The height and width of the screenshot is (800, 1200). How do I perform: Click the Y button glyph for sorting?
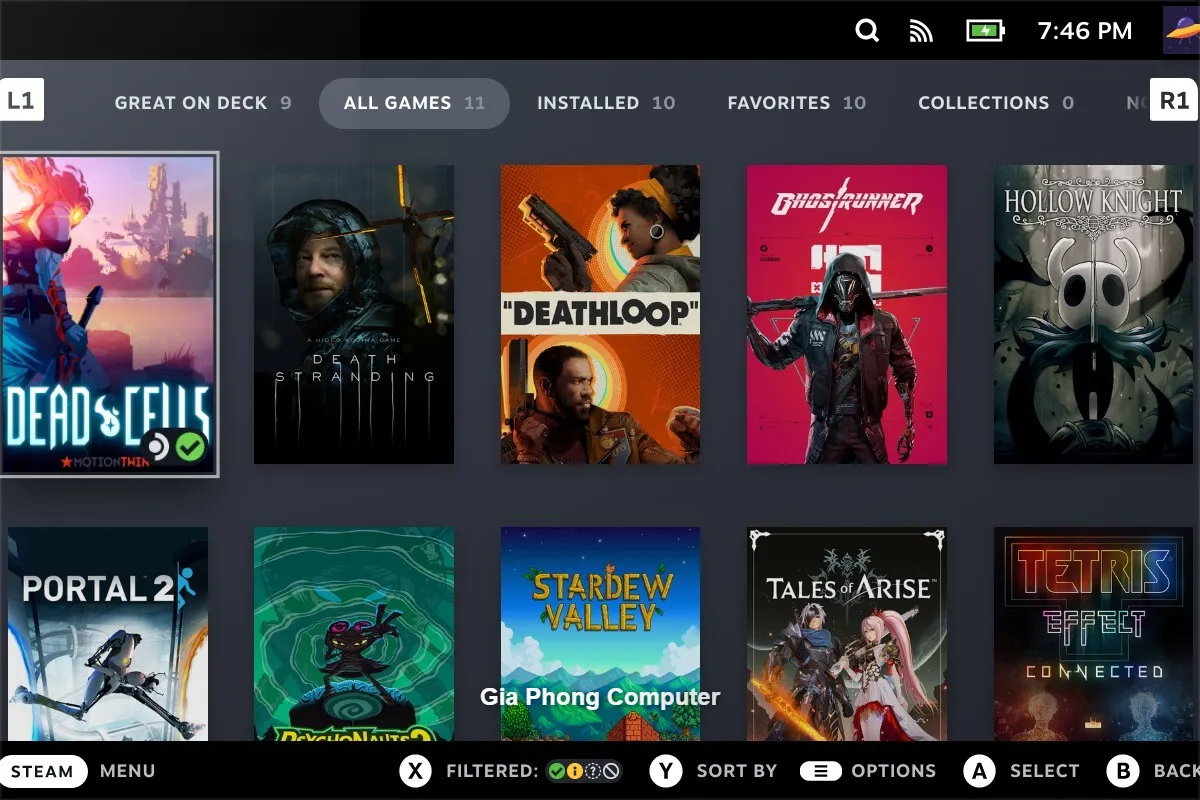pyautogui.click(x=666, y=771)
